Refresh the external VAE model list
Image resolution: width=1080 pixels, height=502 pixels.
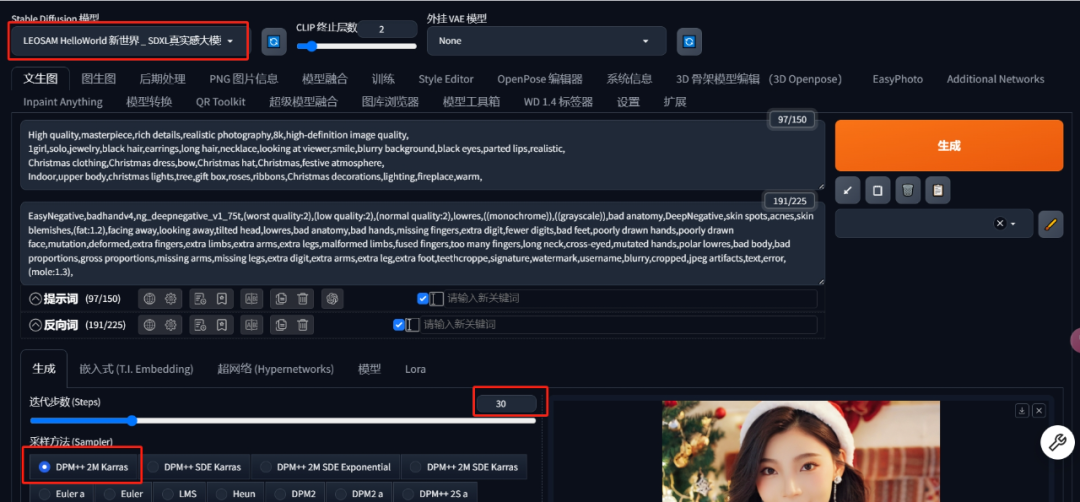[689, 42]
